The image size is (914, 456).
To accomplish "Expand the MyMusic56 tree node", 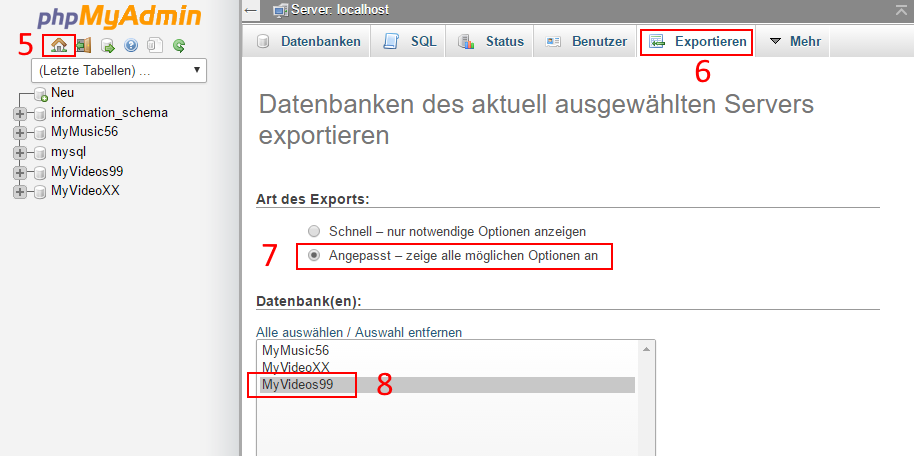I will tap(20, 133).
